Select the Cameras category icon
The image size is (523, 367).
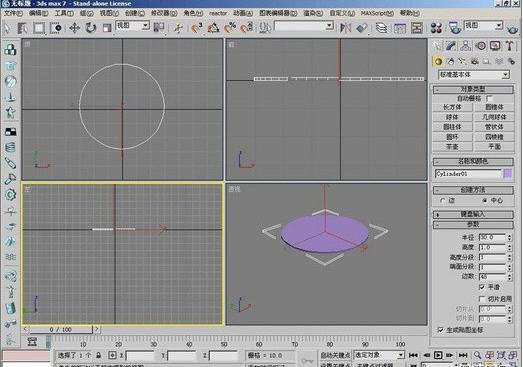[475, 61]
